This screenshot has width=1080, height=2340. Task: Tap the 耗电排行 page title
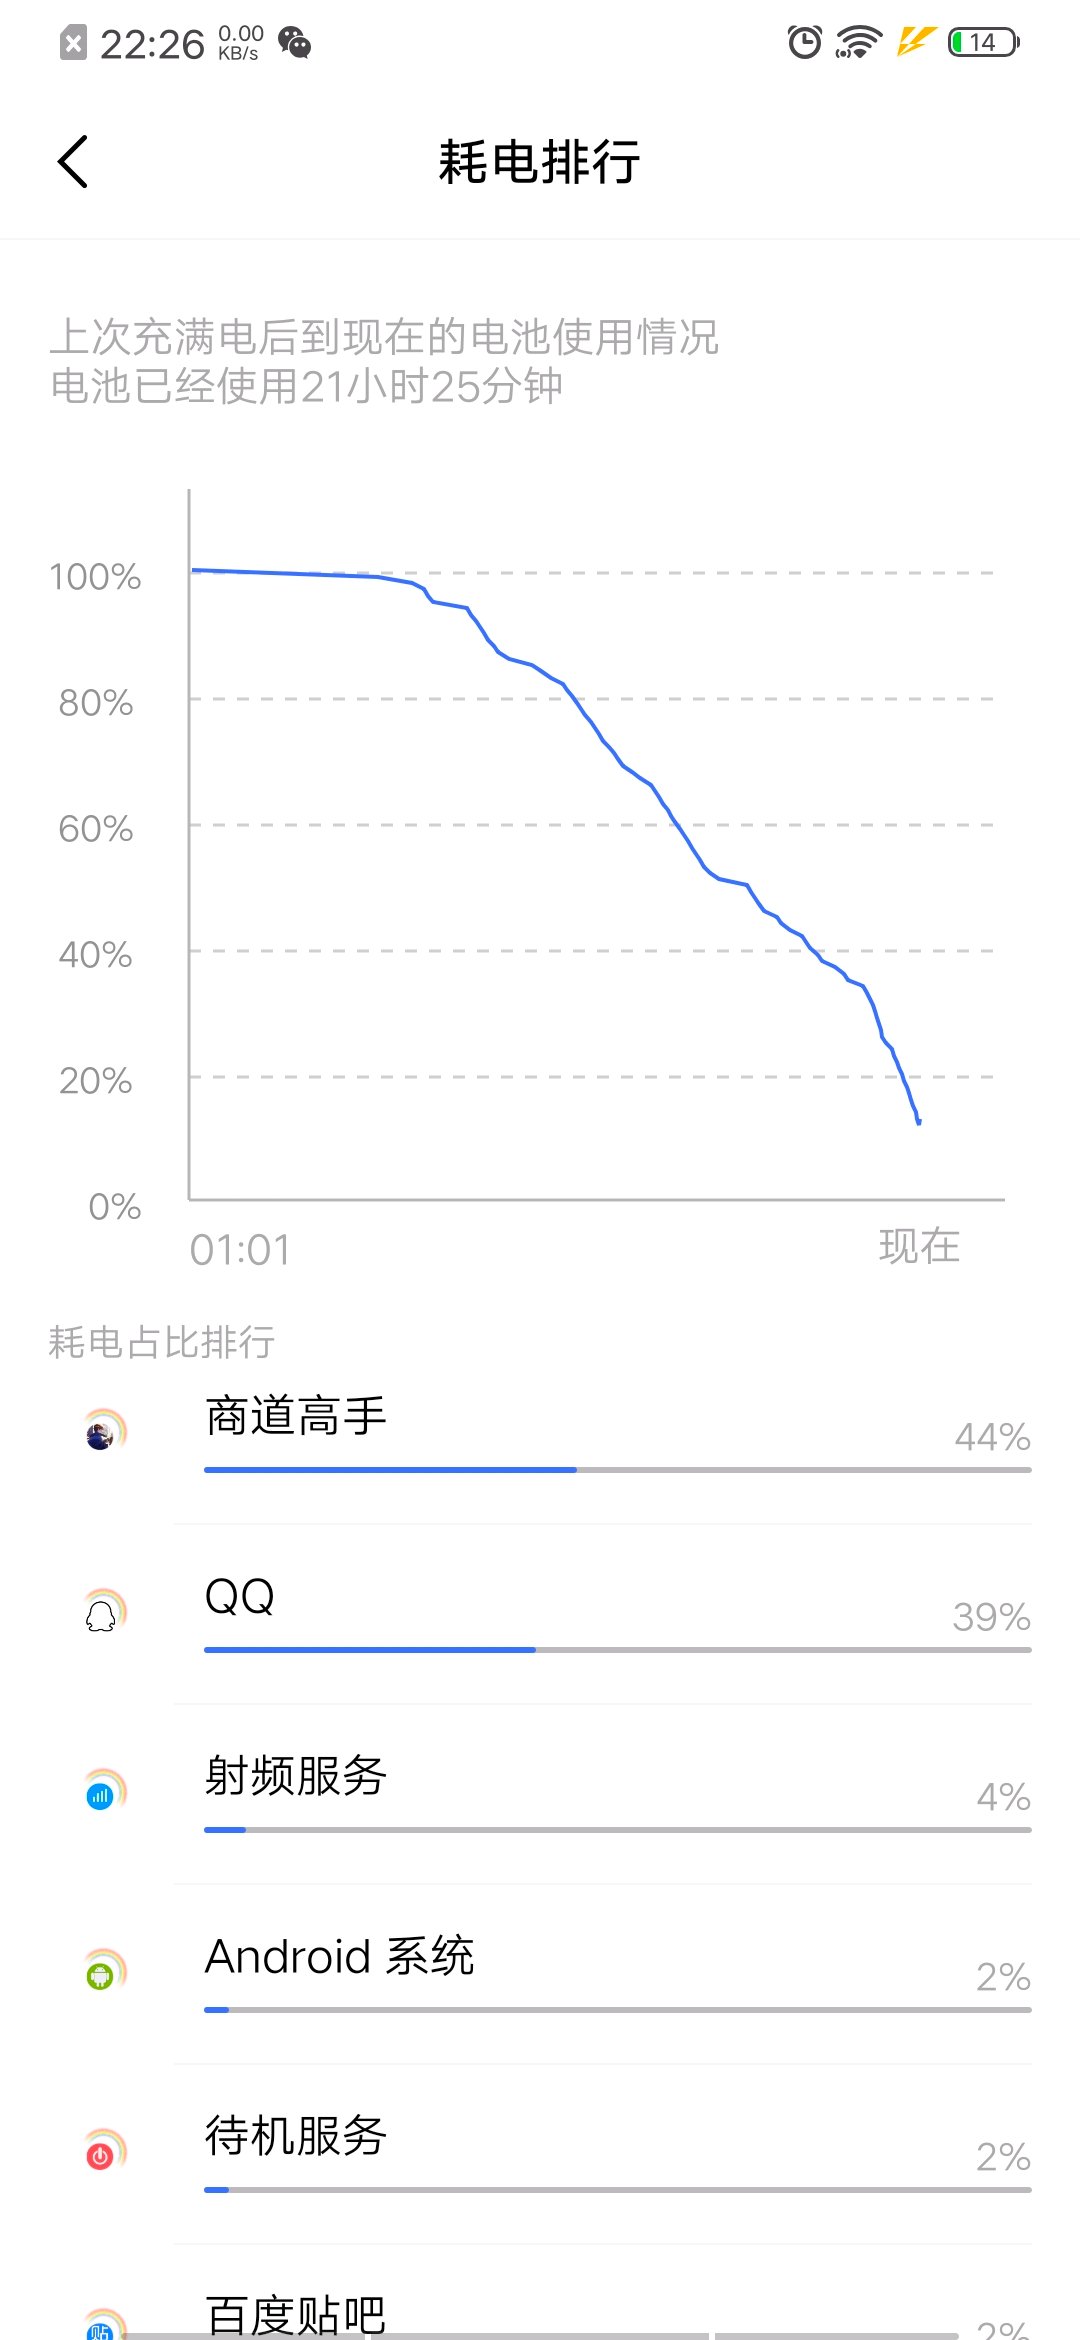click(539, 162)
